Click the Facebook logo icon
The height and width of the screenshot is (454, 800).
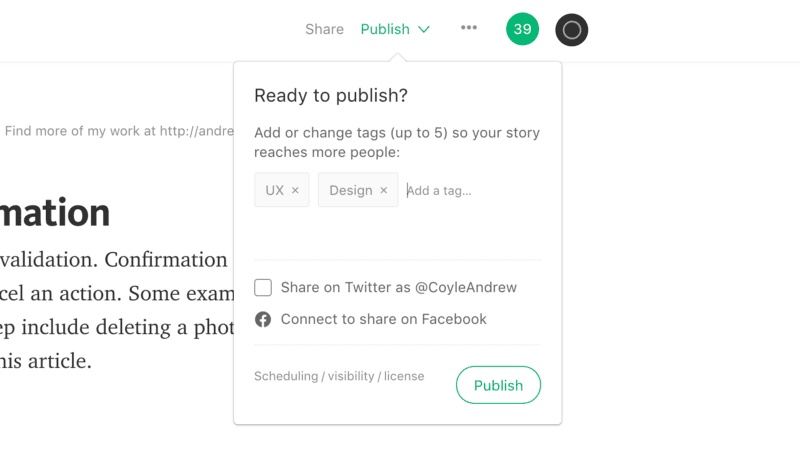pyautogui.click(x=263, y=319)
